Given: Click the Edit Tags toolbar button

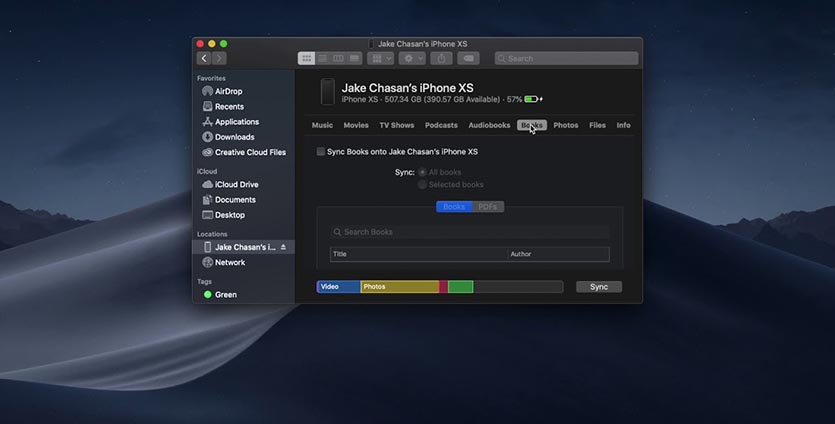Looking at the screenshot, I should point(468,58).
